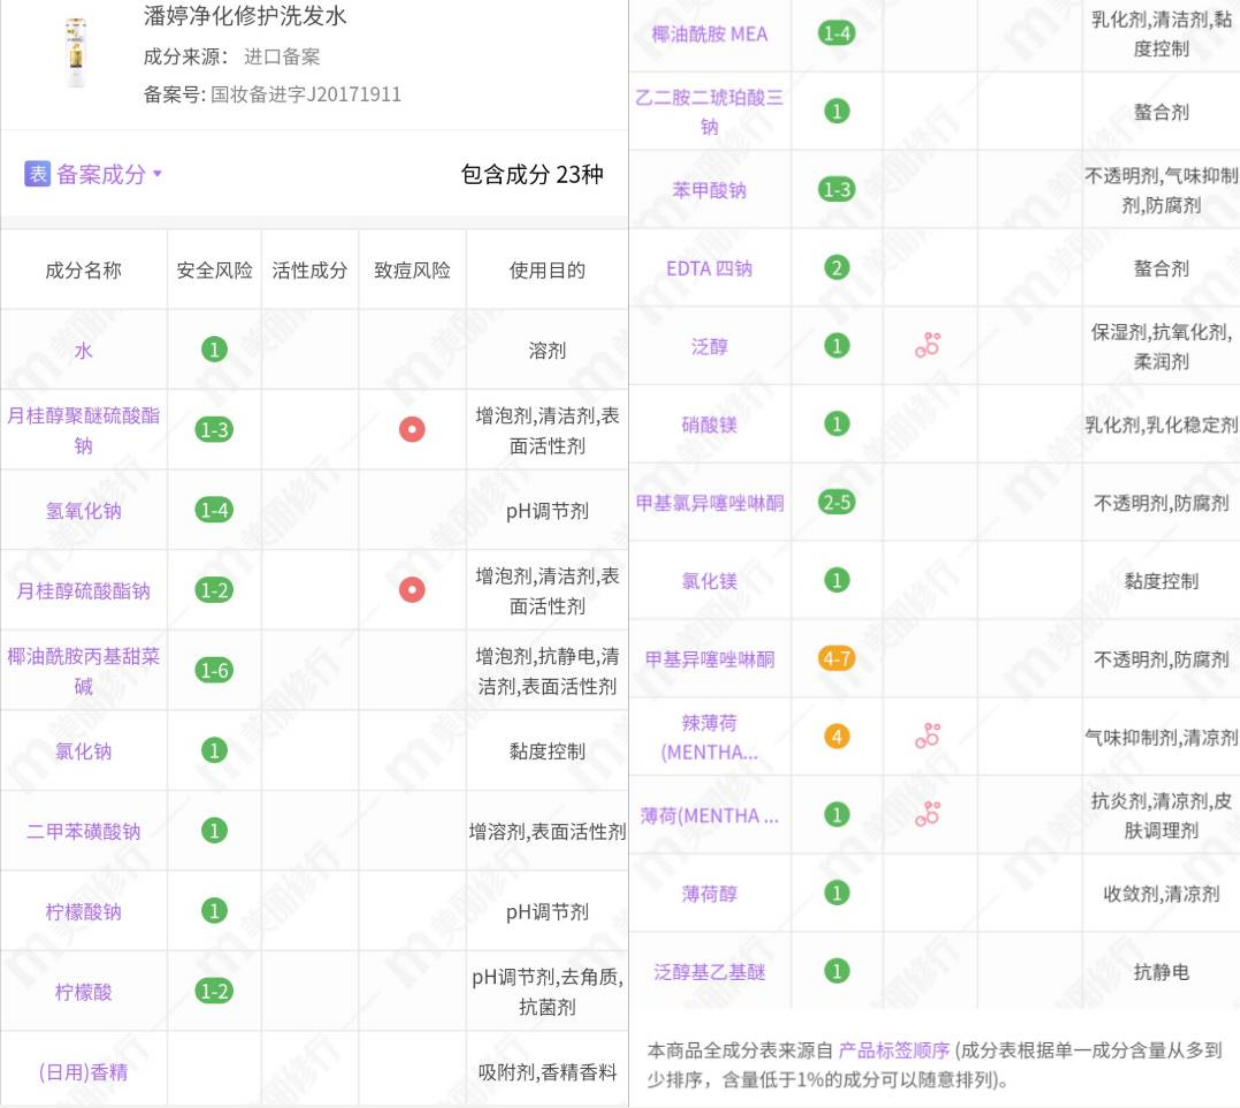Open the ingredient page for 柠檬酸钠
The image size is (1240, 1108).
[x=84, y=911]
